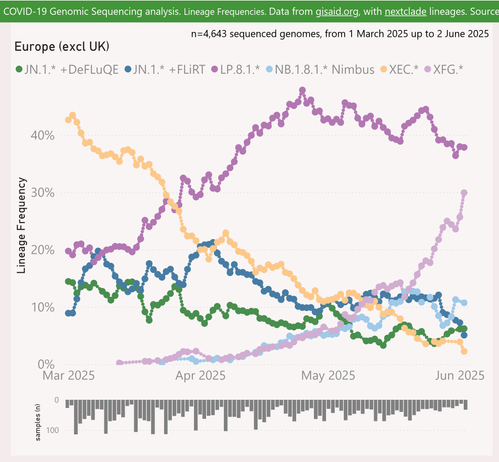Click the light blue NB.1.8.1.* Nimbus legend dot
This screenshot has height=462, width=499.
tap(269, 69)
